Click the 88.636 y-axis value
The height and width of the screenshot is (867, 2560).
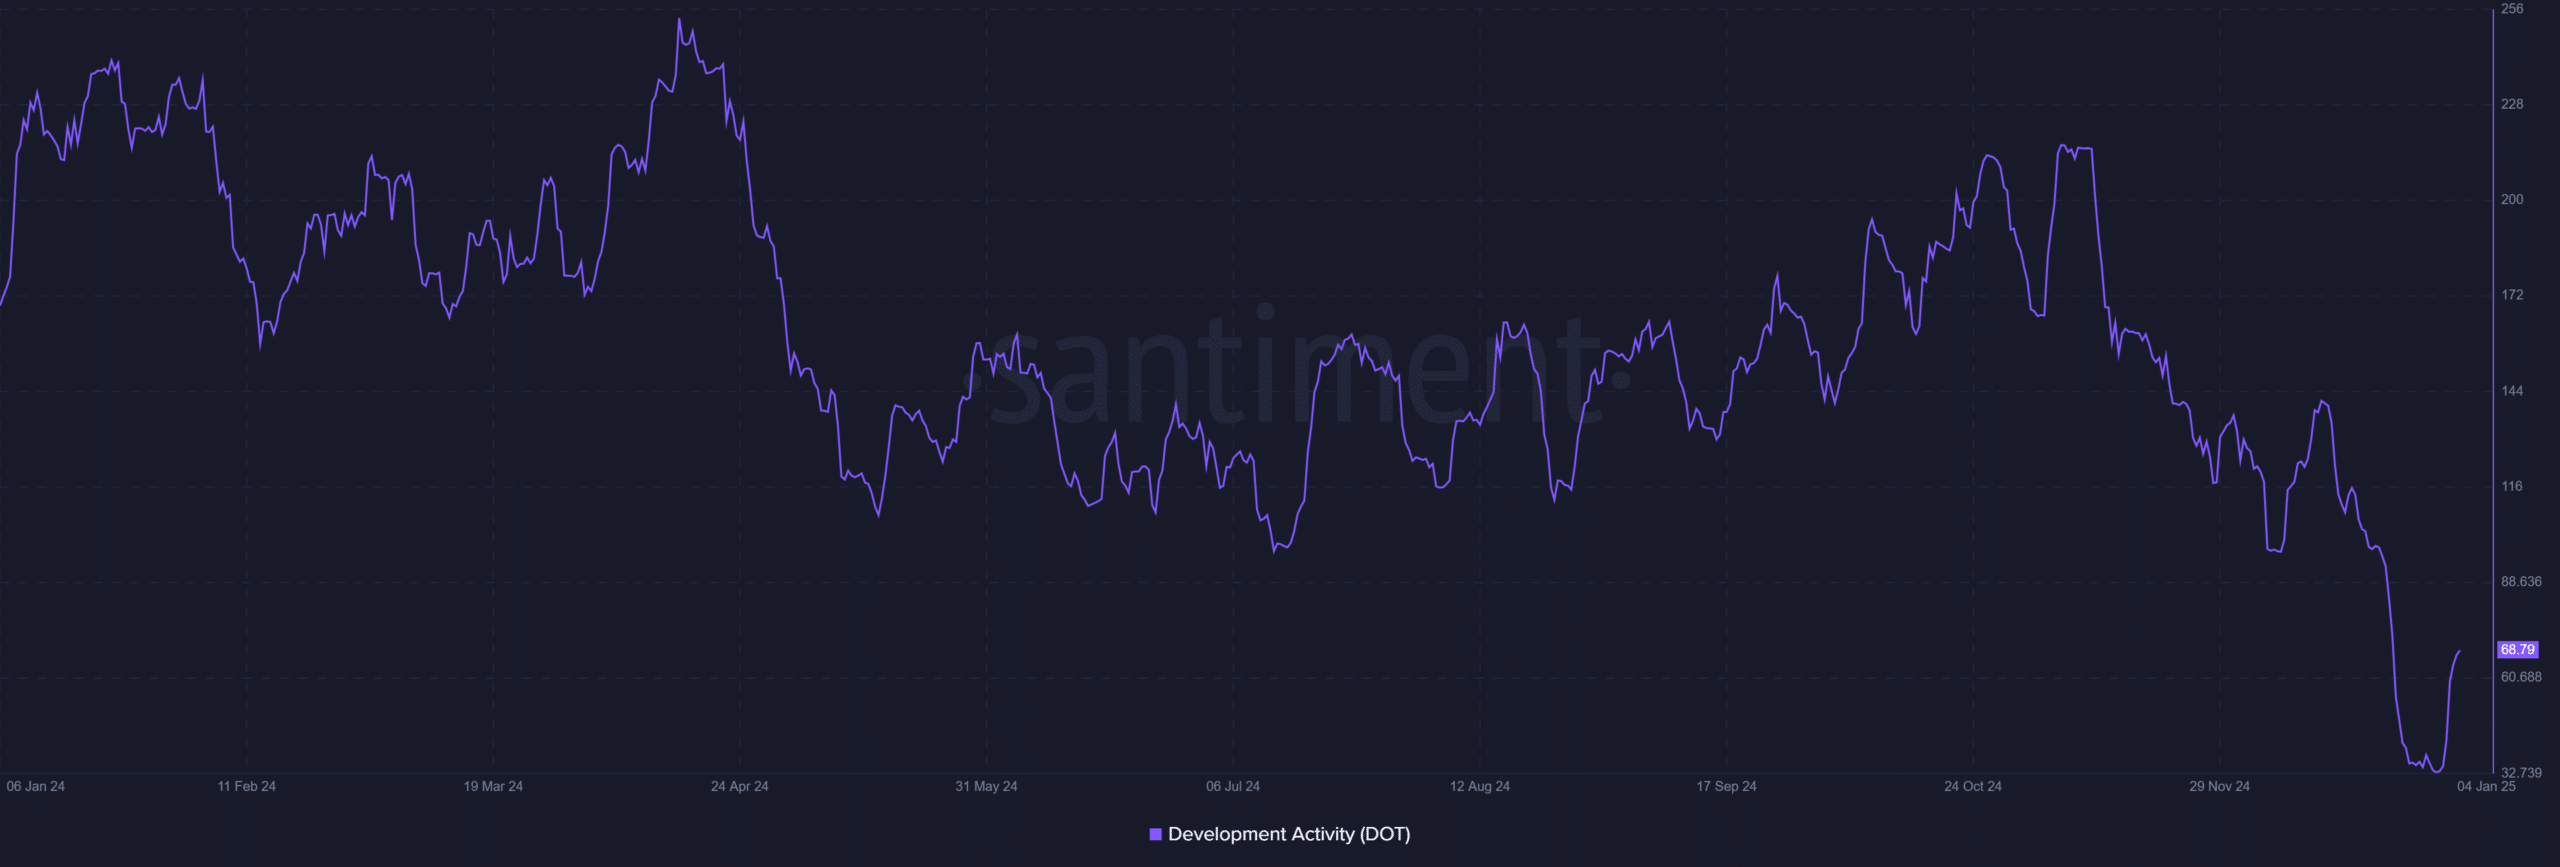(x=2521, y=582)
